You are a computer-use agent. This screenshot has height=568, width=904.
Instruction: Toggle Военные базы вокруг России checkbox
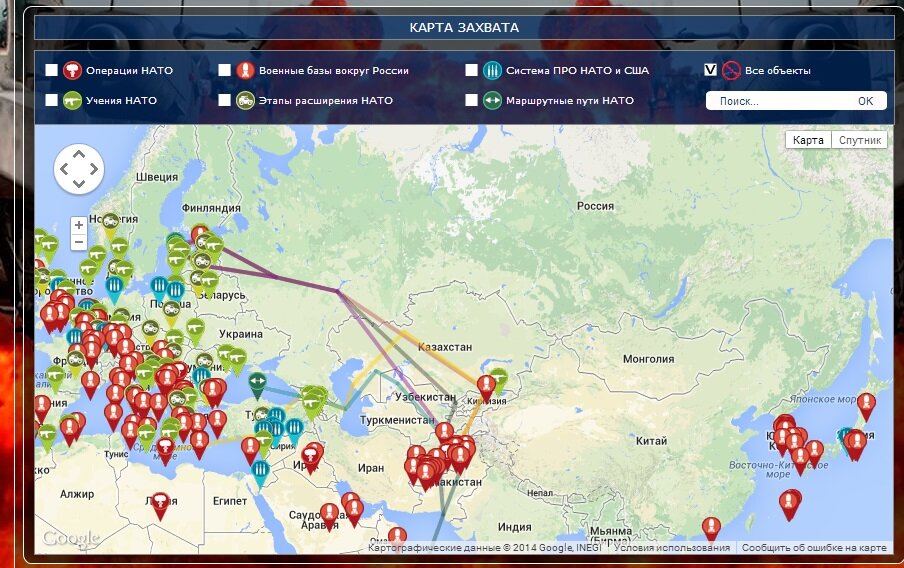(x=224, y=70)
